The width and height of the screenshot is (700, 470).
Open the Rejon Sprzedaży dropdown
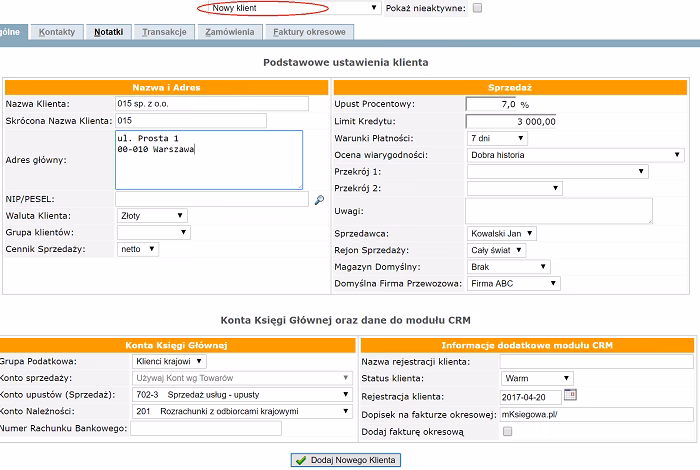coord(496,250)
